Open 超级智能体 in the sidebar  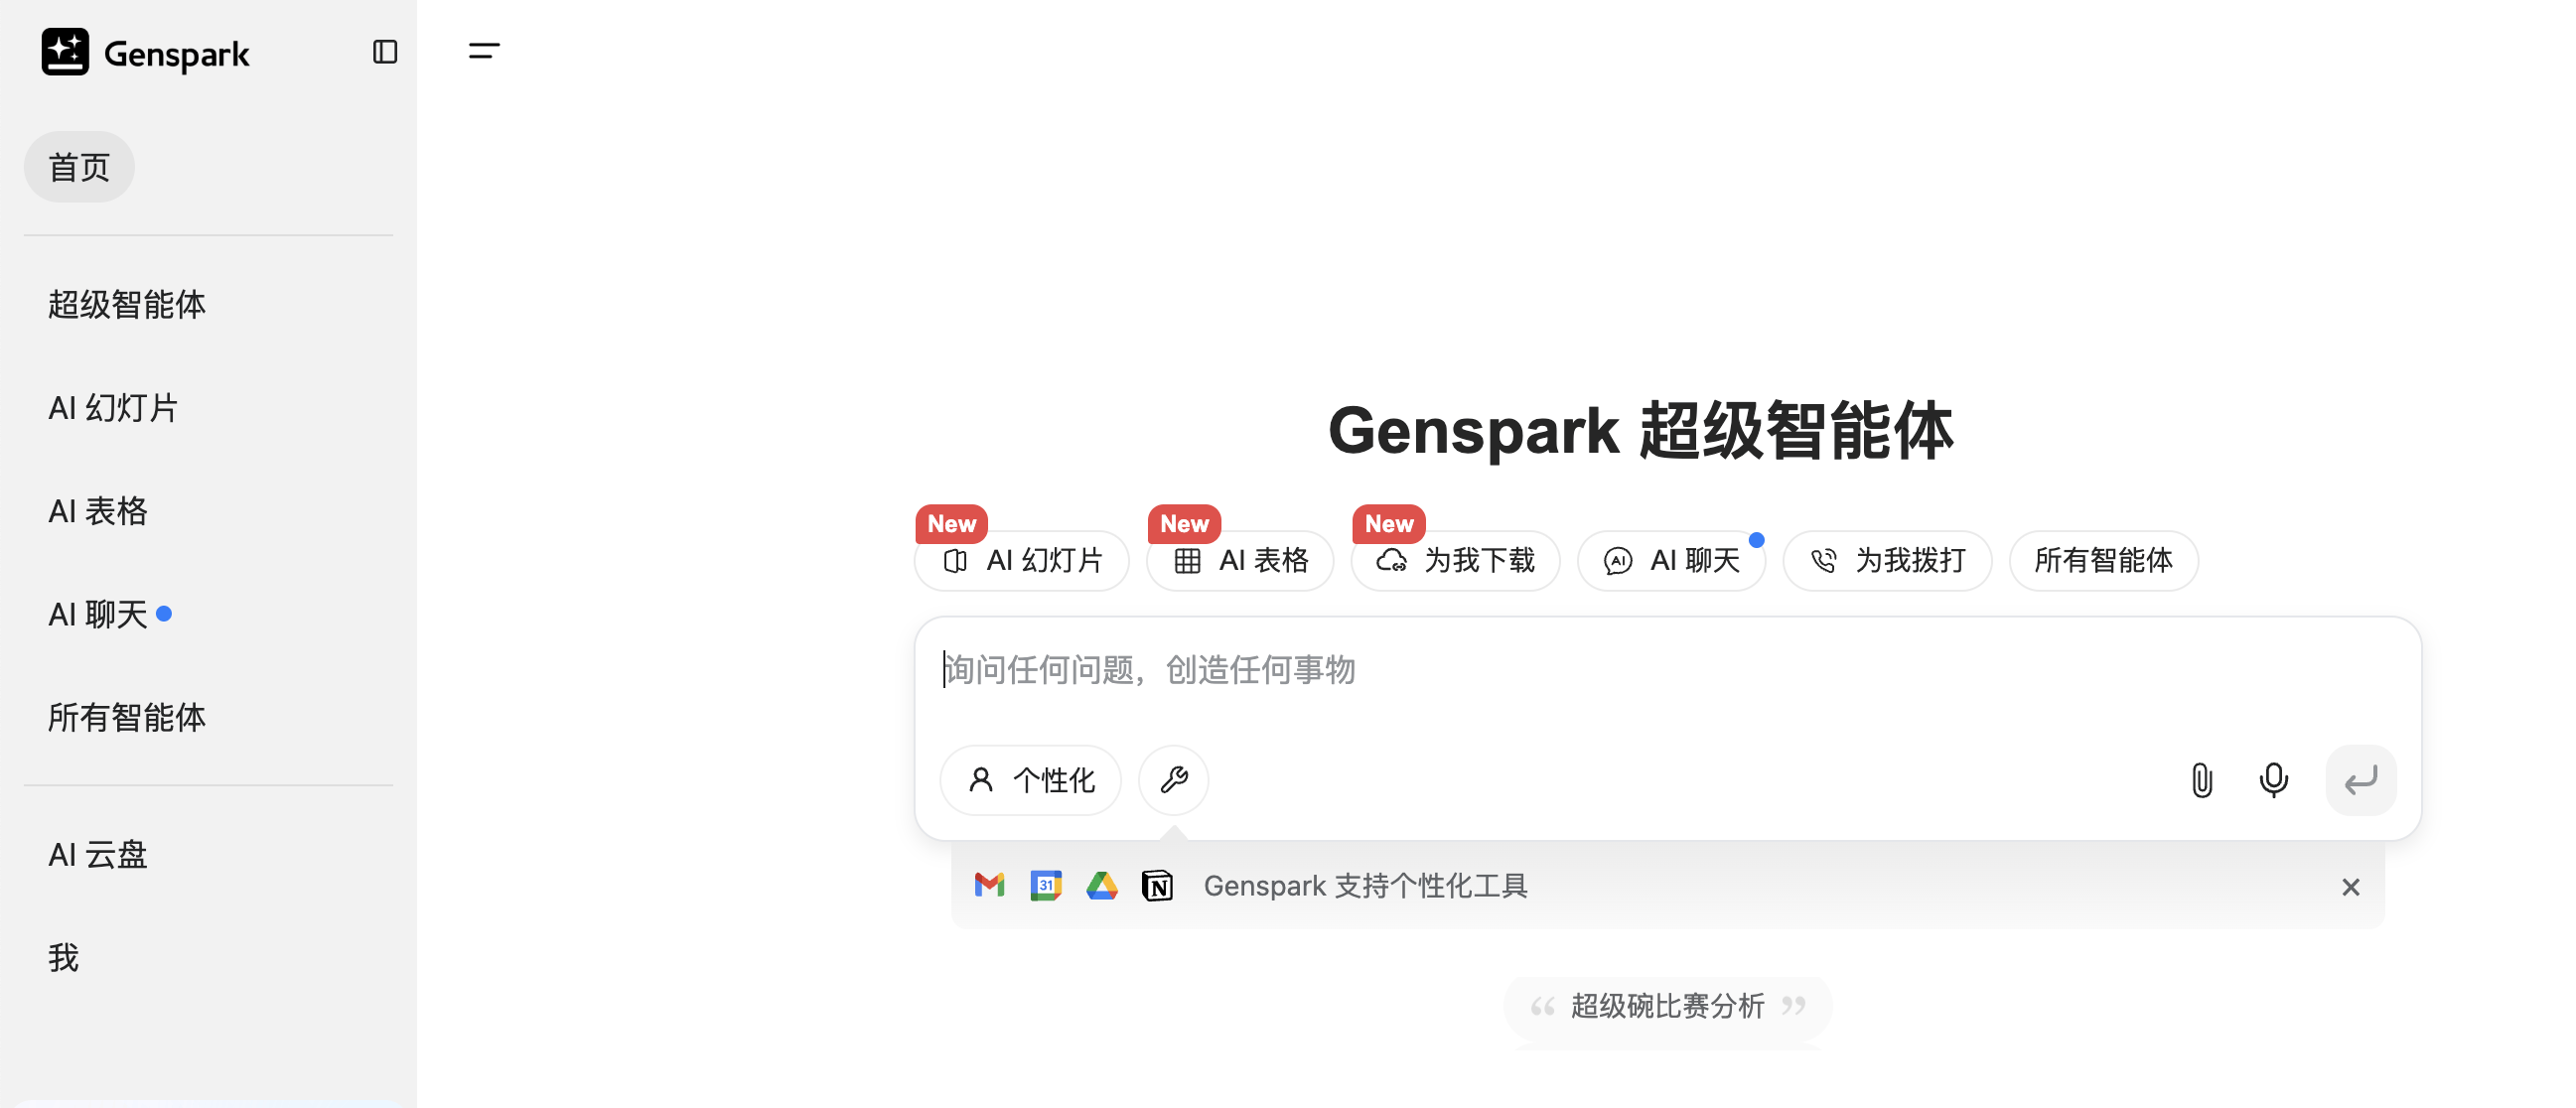click(127, 304)
